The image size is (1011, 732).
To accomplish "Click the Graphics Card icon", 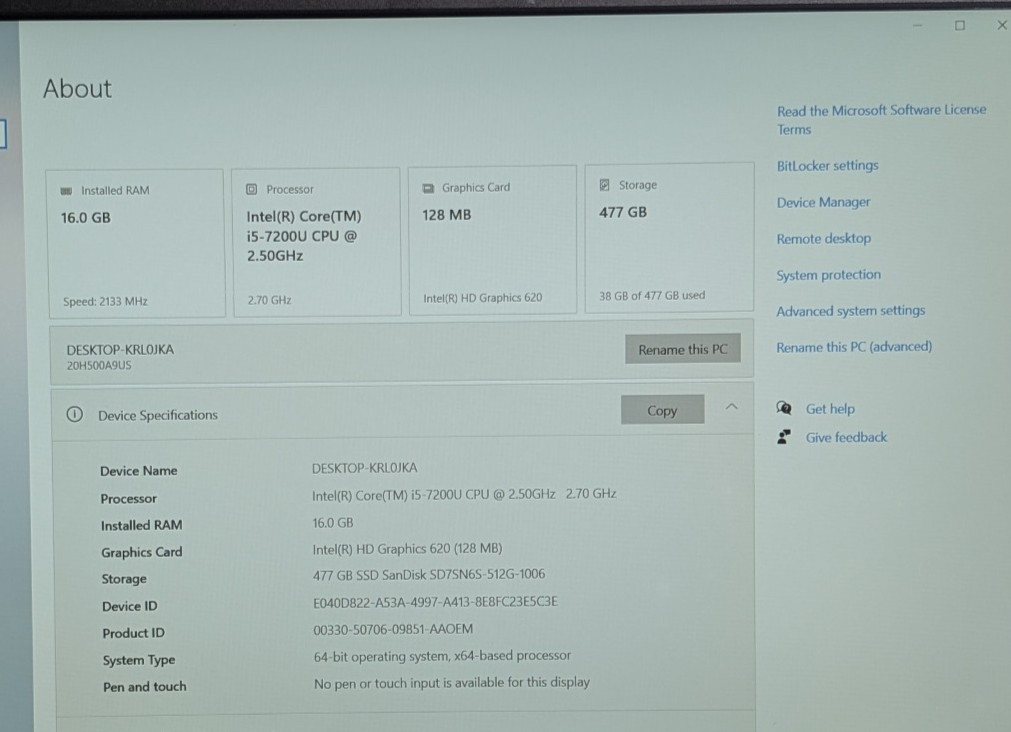I will click(428, 188).
